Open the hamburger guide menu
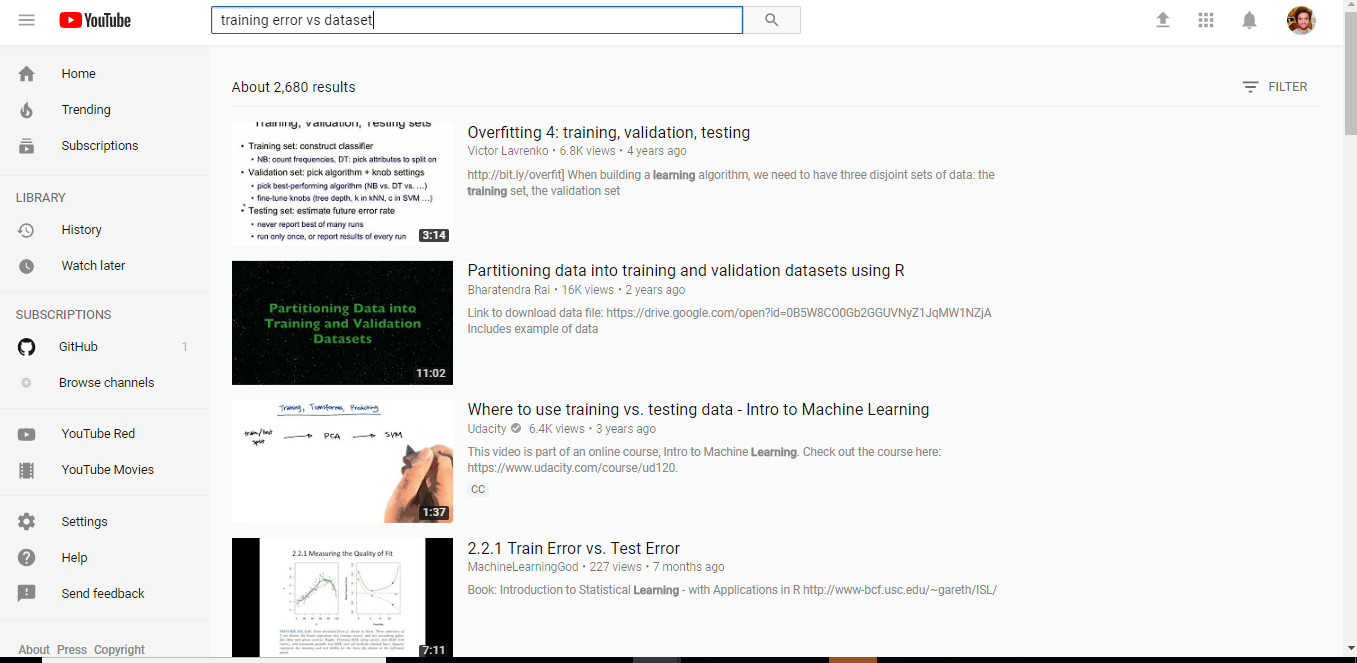 [27, 20]
